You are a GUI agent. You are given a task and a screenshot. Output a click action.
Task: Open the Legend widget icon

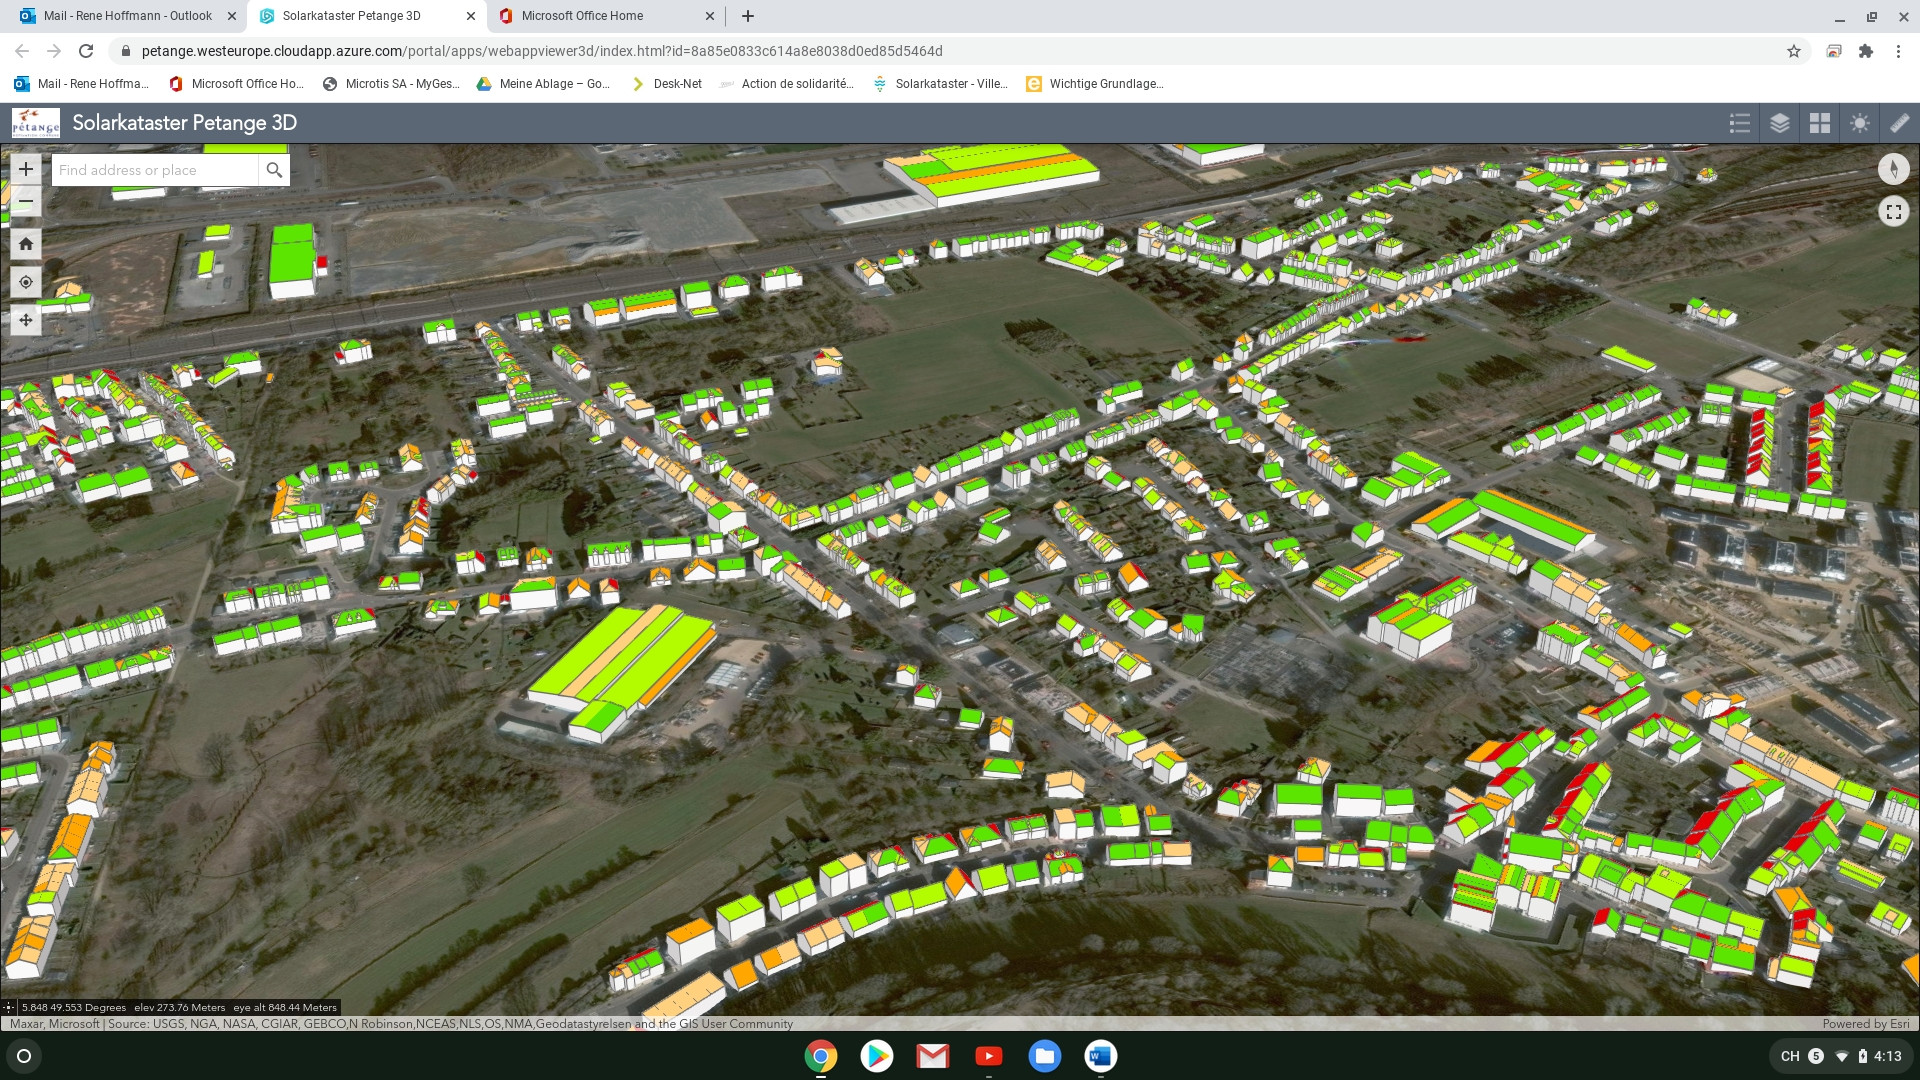[1740, 123]
